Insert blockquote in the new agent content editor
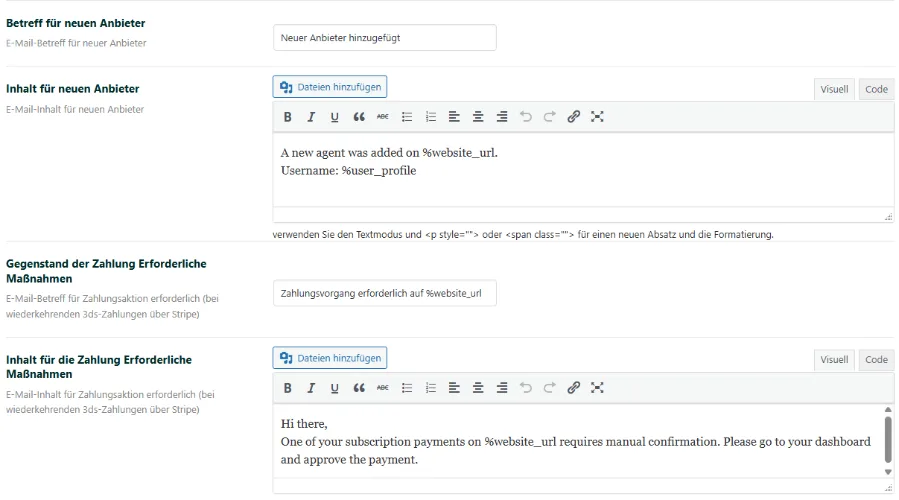Viewport: 899px width, 500px height. tap(359, 117)
